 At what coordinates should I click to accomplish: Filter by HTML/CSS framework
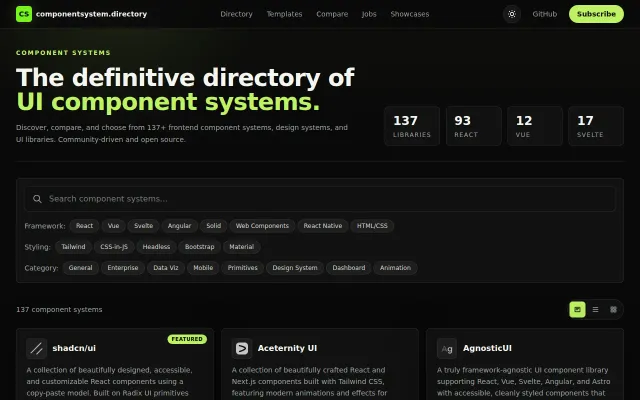tap(372, 226)
